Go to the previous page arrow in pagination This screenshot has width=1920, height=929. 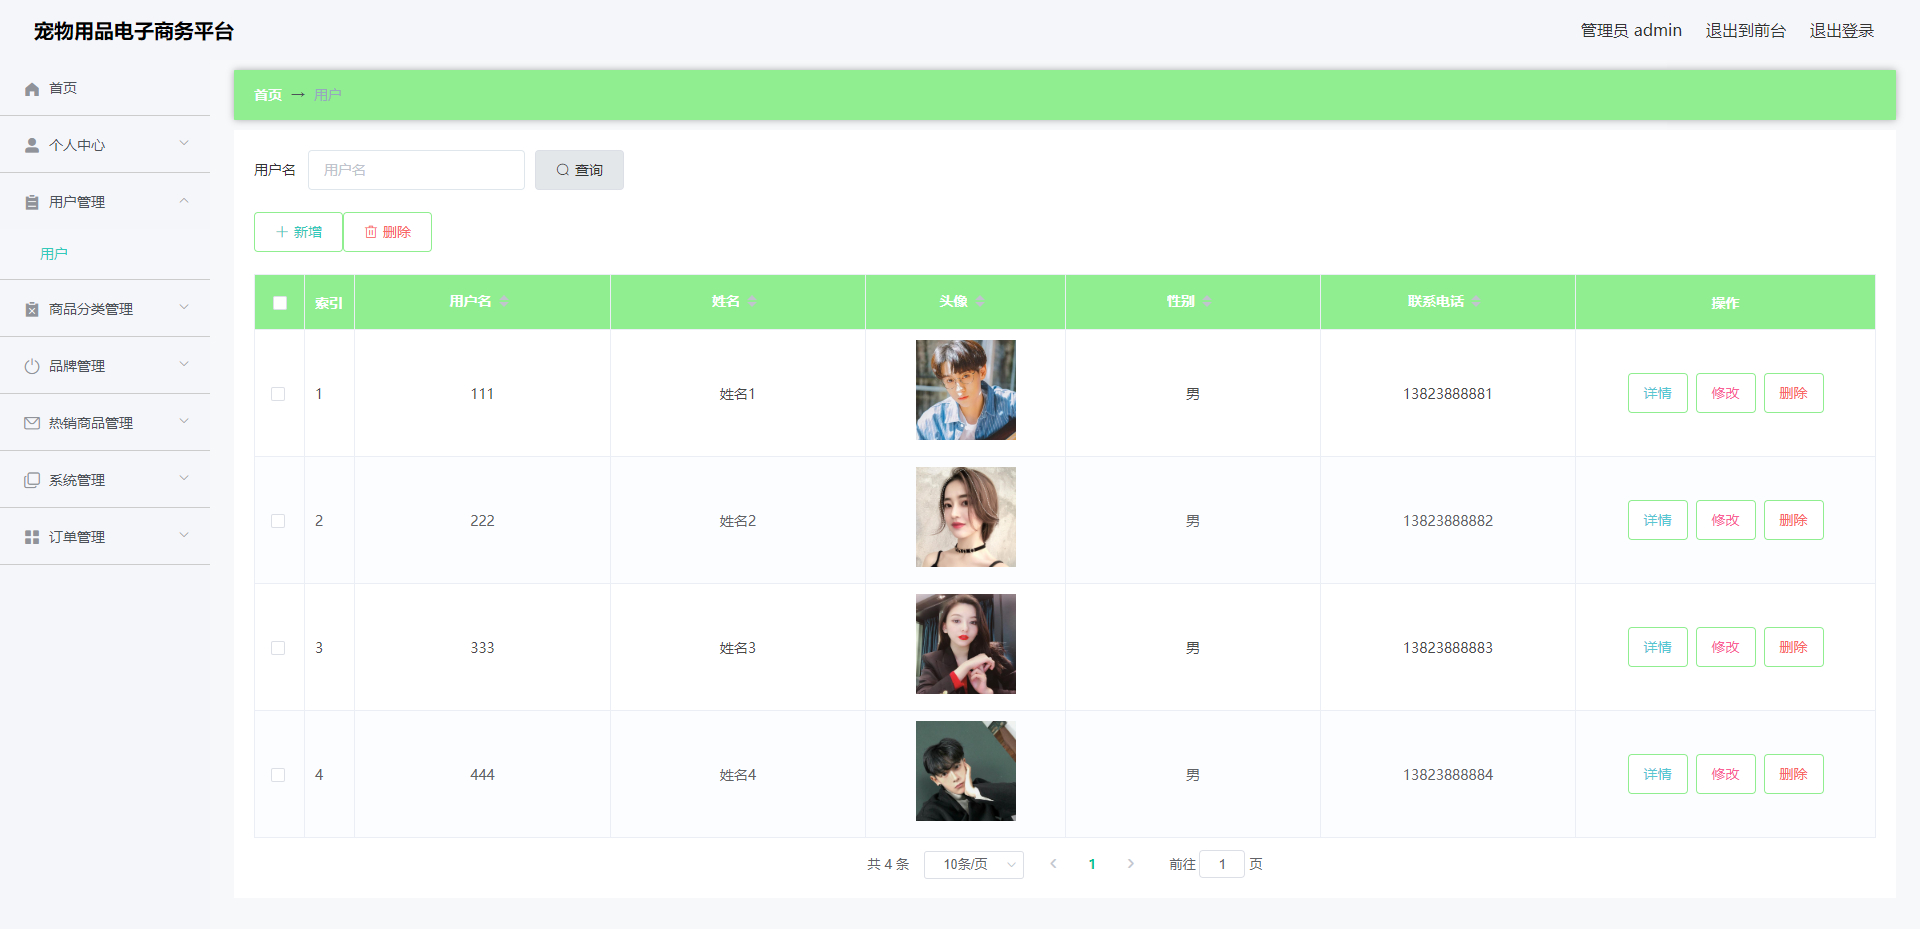click(1053, 864)
